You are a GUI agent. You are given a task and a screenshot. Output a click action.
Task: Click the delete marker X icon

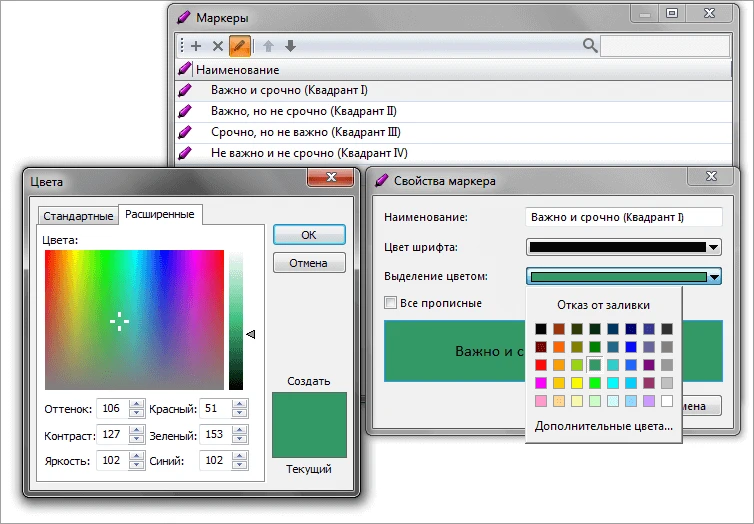(x=218, y=46)
